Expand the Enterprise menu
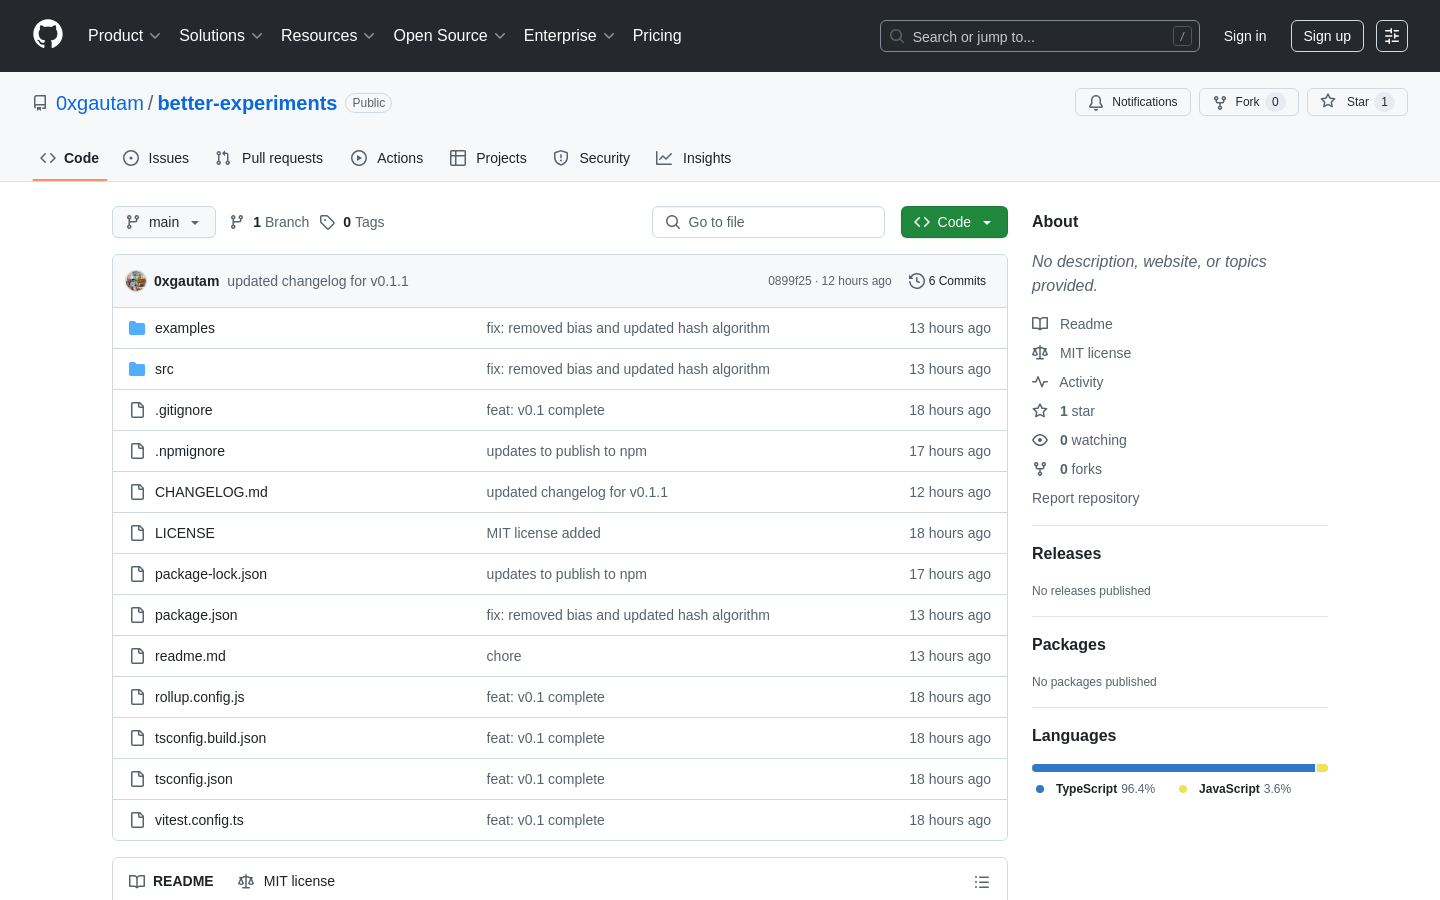The height and width of the screenshot is (900, 1440). (569, 36)
